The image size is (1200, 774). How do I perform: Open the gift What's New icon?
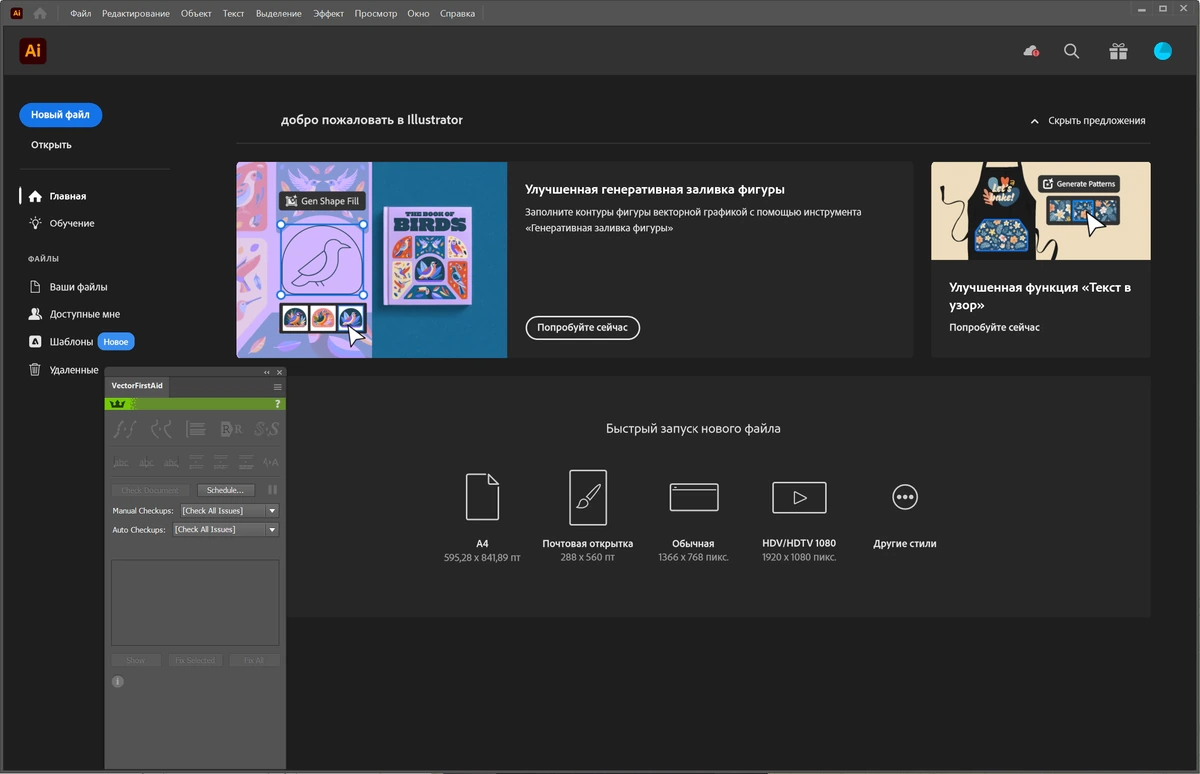pyautogui.click(x=1118, y=51)
